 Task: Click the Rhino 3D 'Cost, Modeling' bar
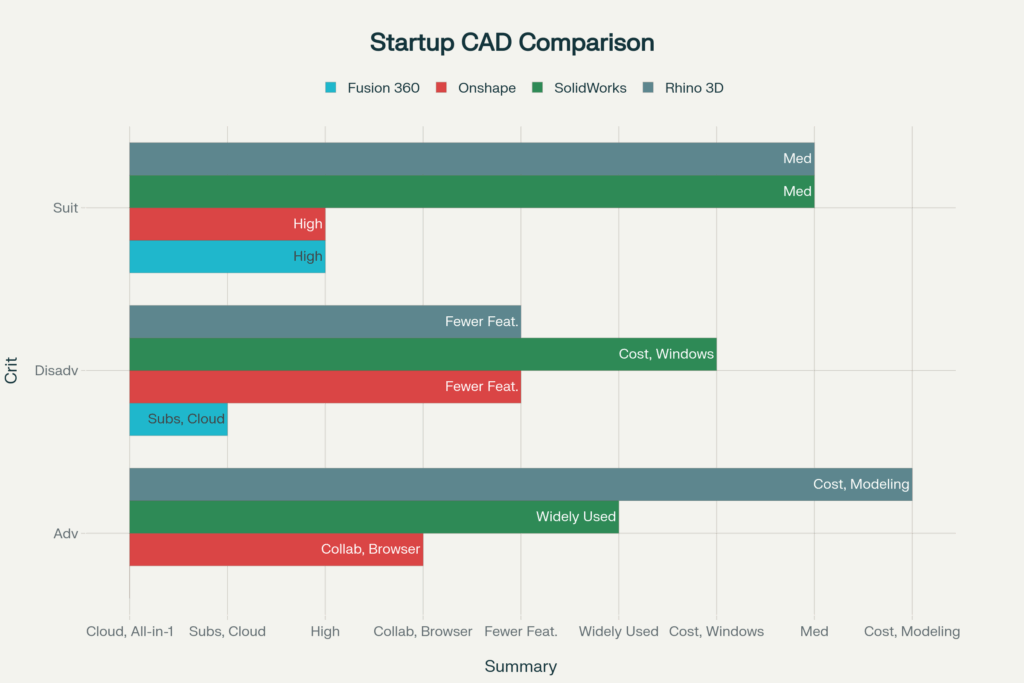(520, 484)
